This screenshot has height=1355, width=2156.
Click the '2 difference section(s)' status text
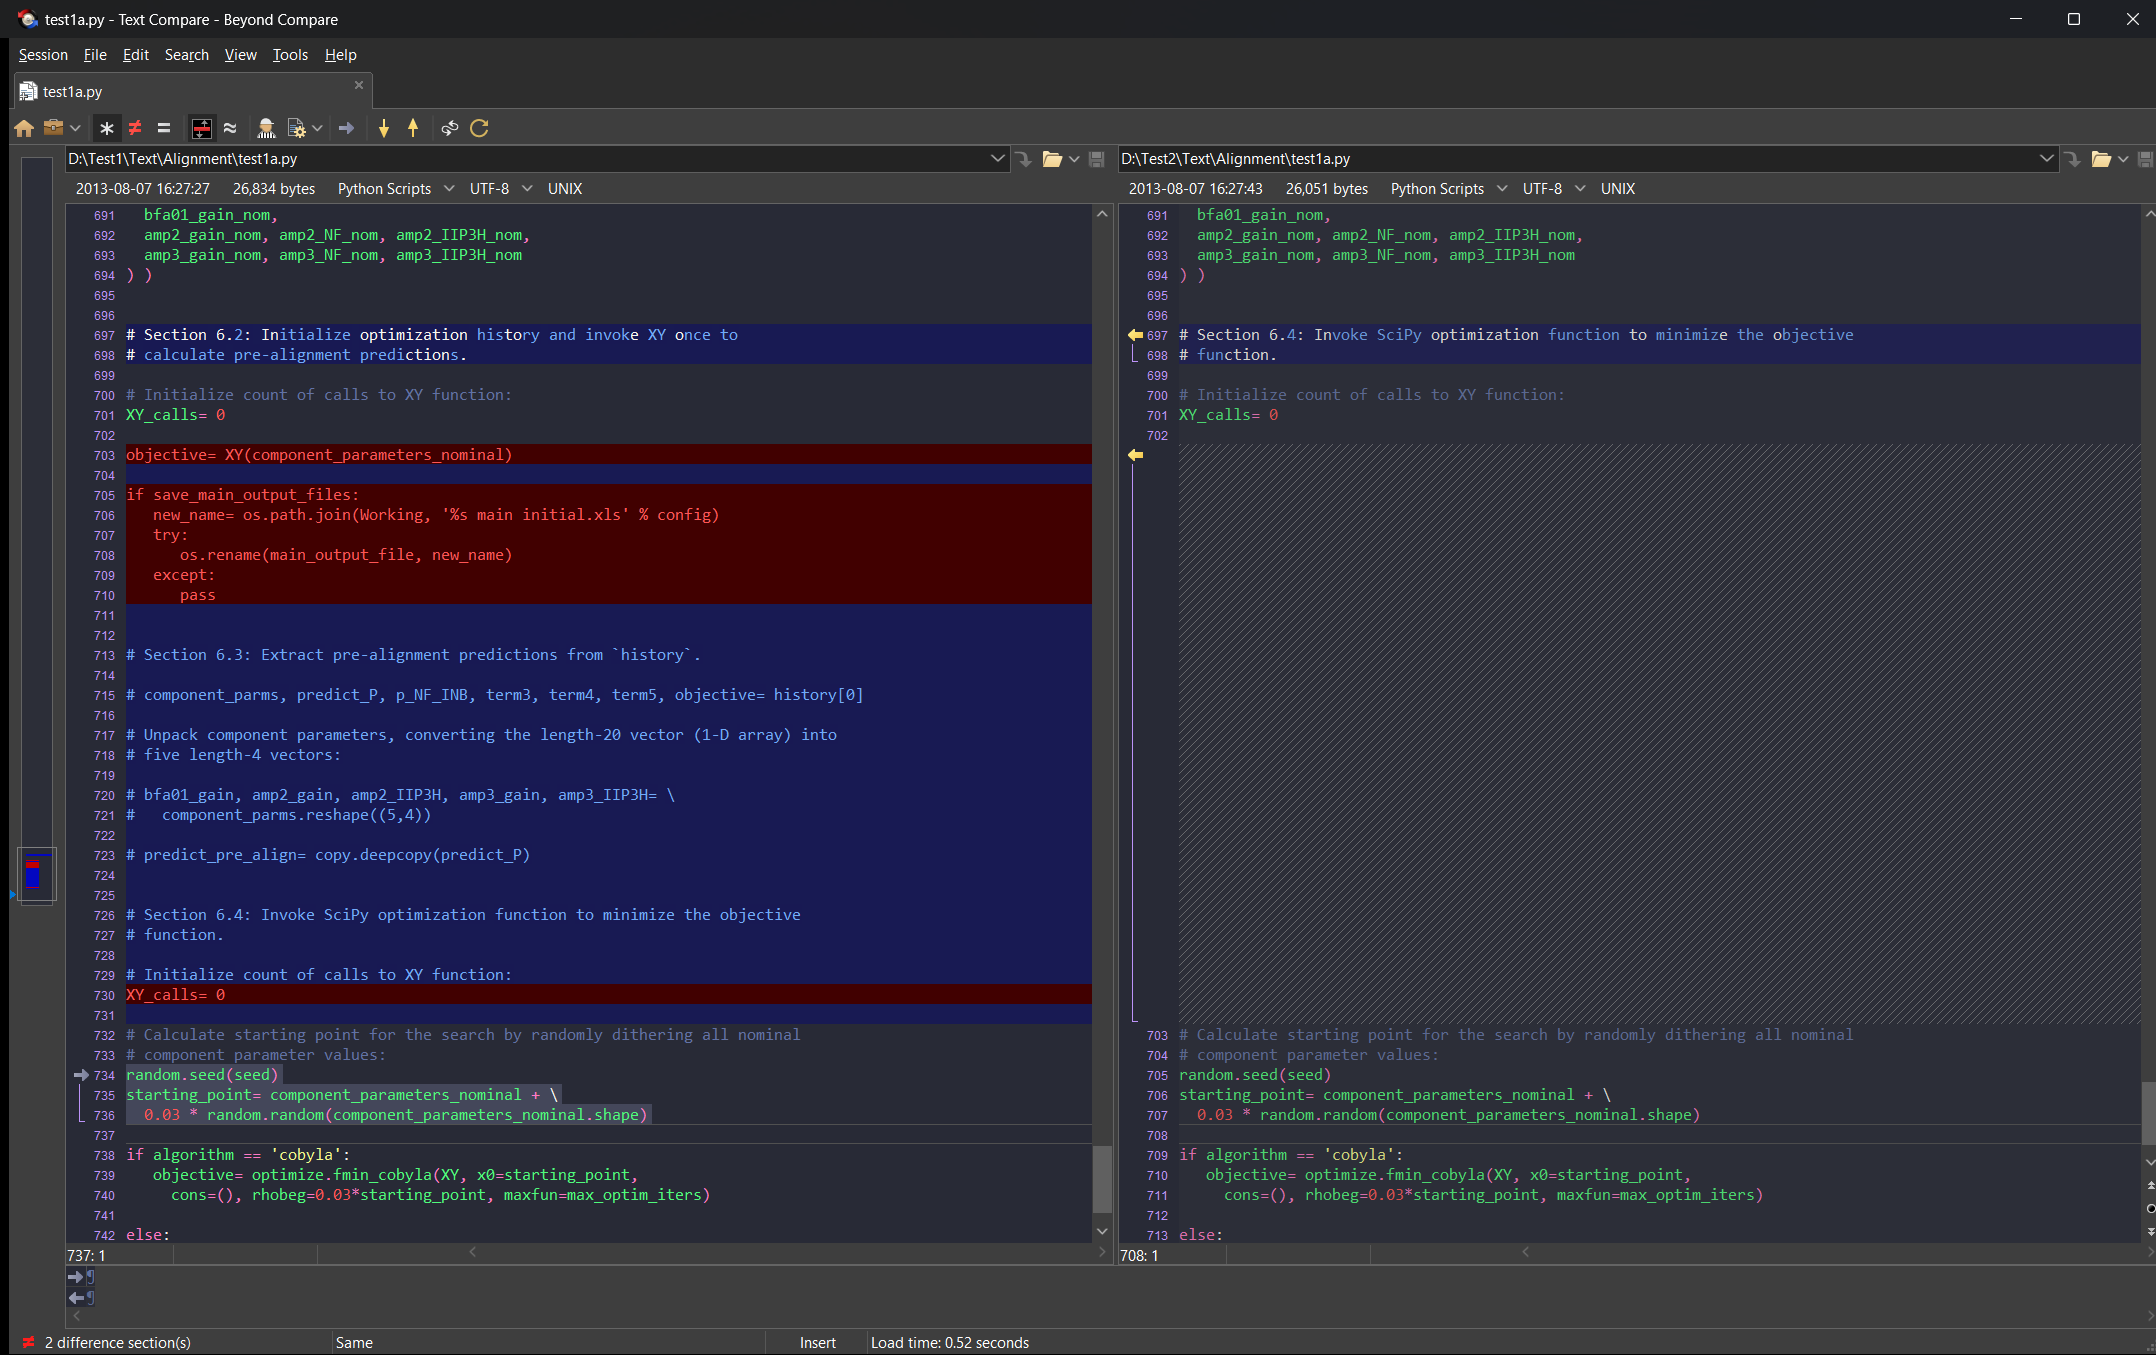(x=118, y=1343)
